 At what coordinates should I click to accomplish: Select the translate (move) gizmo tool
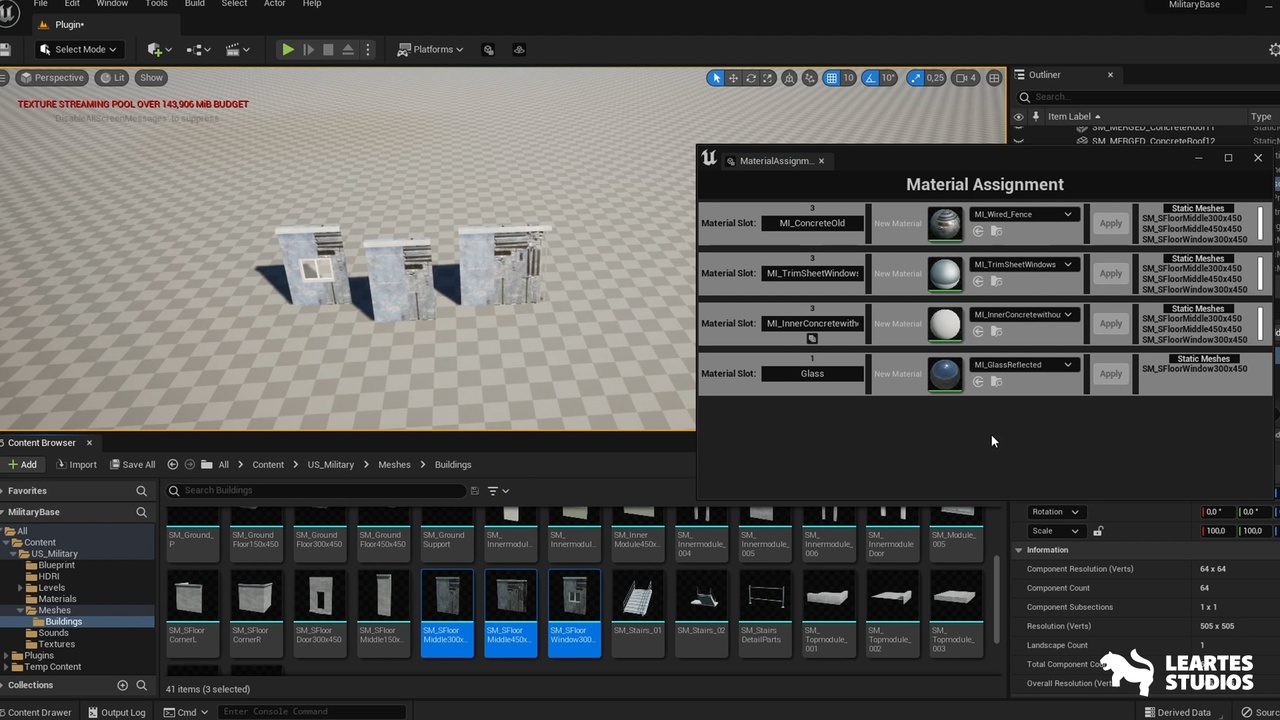click(733, 78)
